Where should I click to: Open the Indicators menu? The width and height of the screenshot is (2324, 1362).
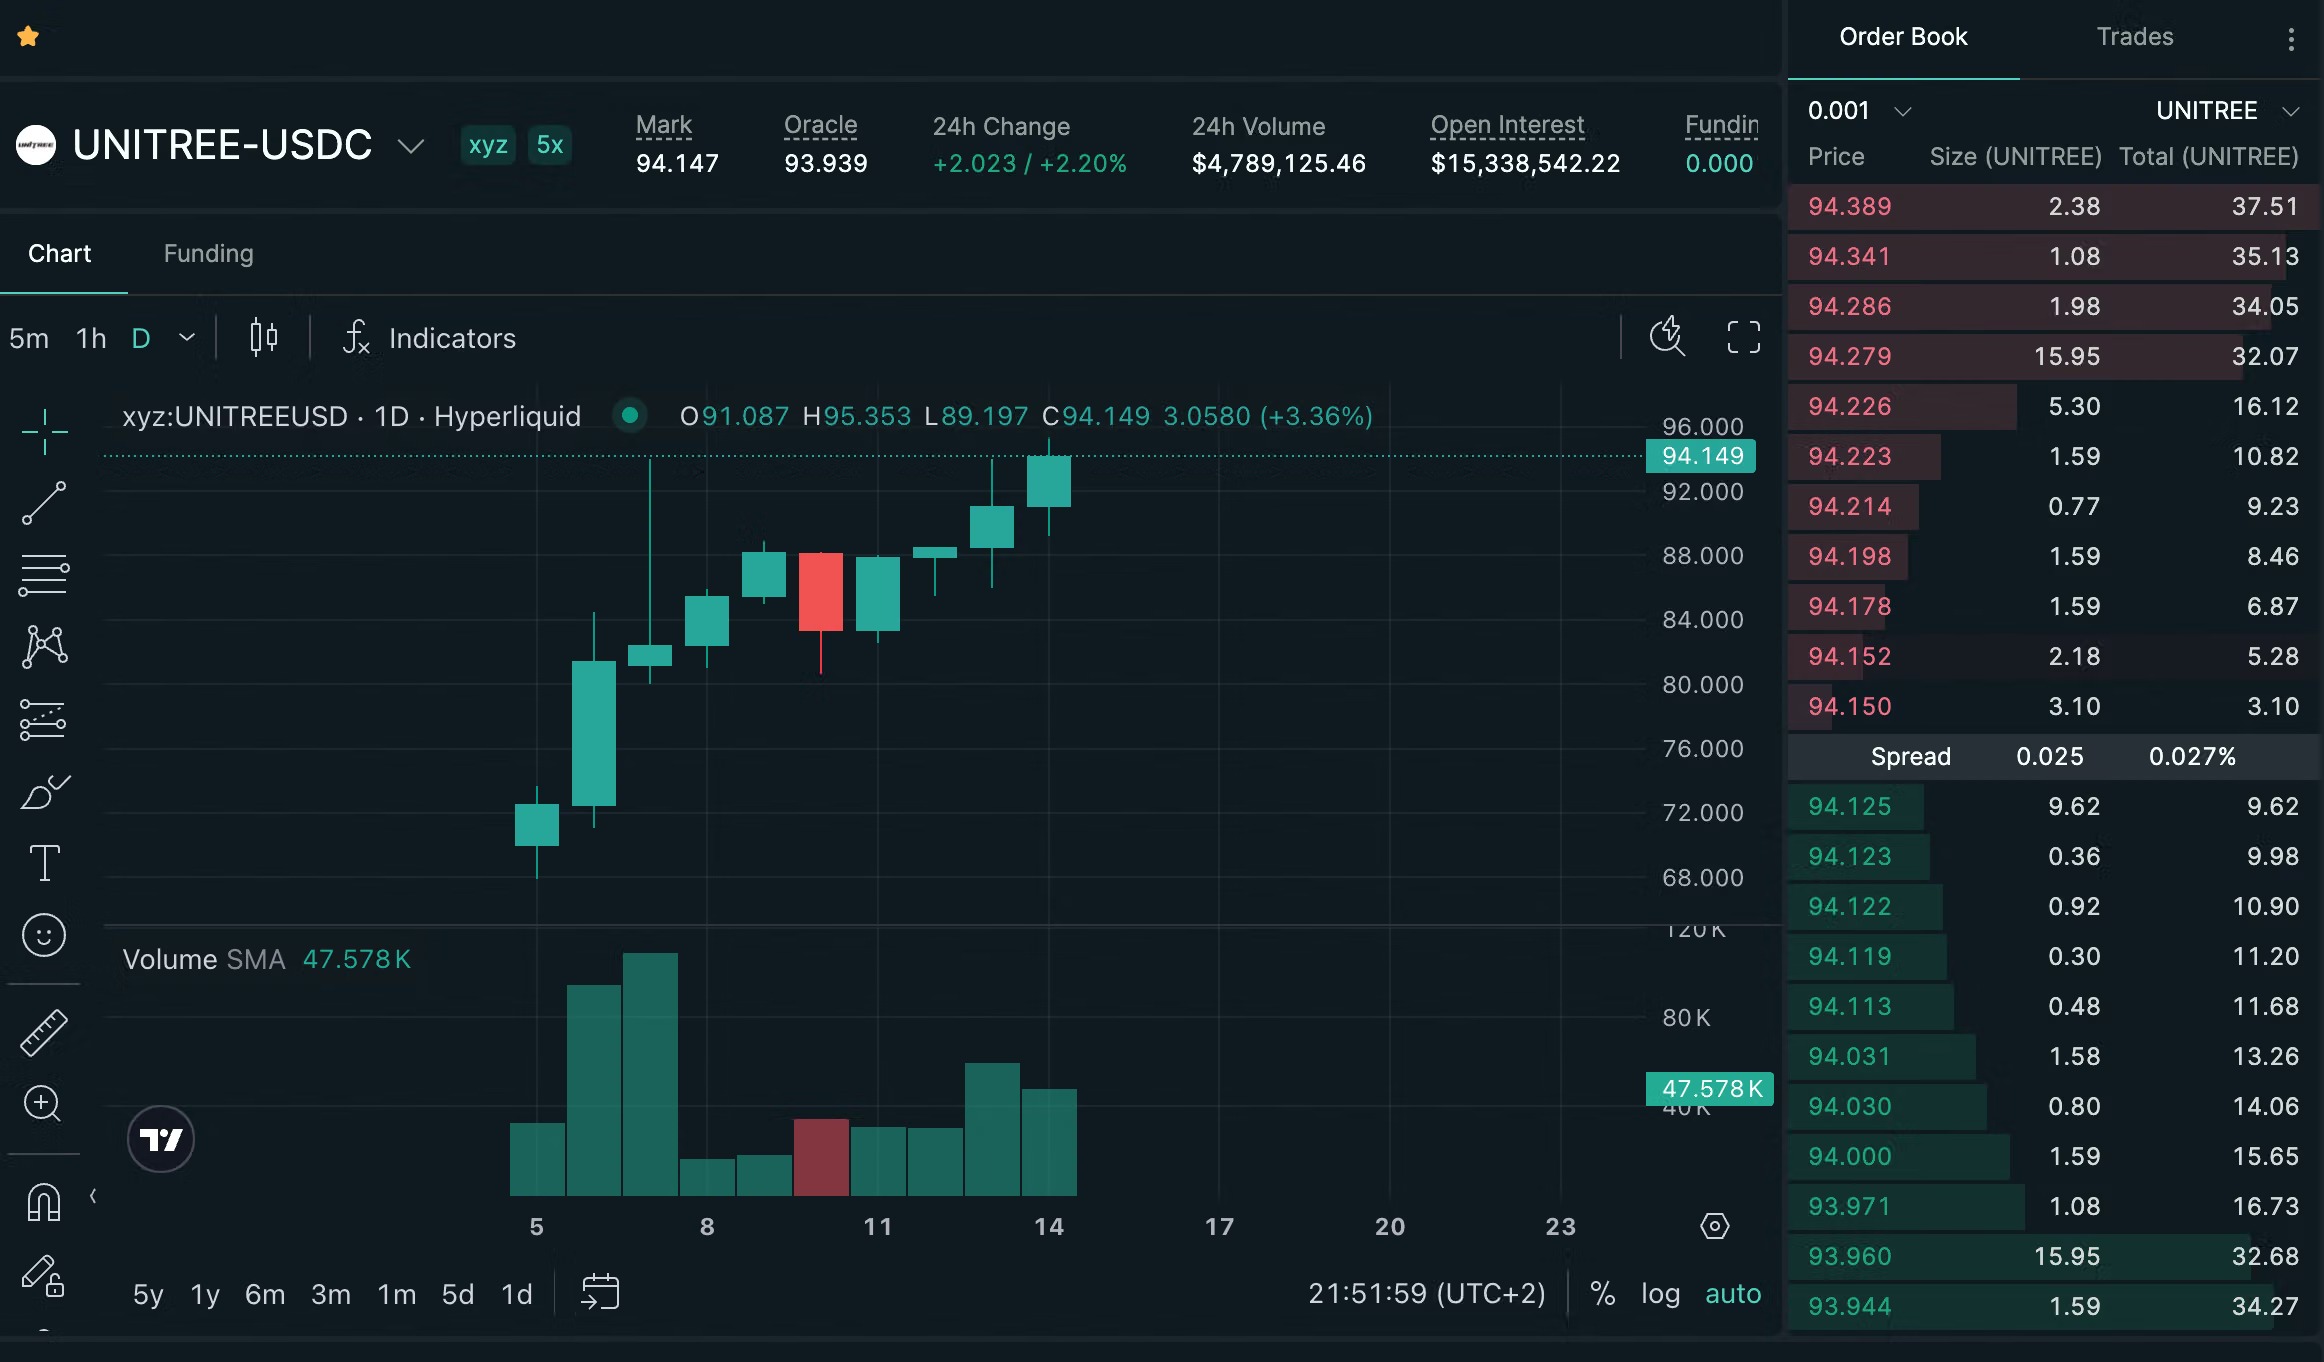tap(430, 338)
